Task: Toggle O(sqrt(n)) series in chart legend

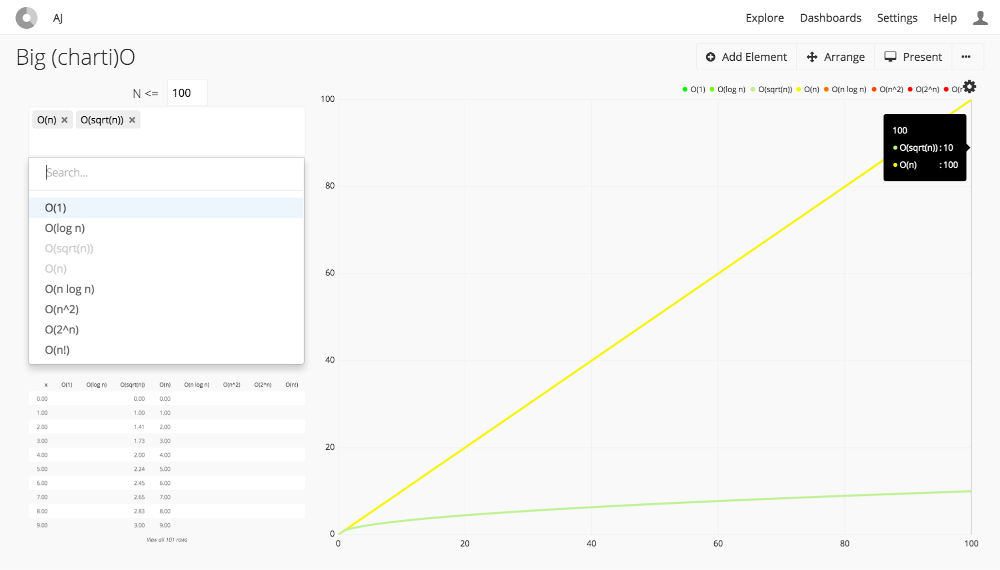Action: point(771,89)
